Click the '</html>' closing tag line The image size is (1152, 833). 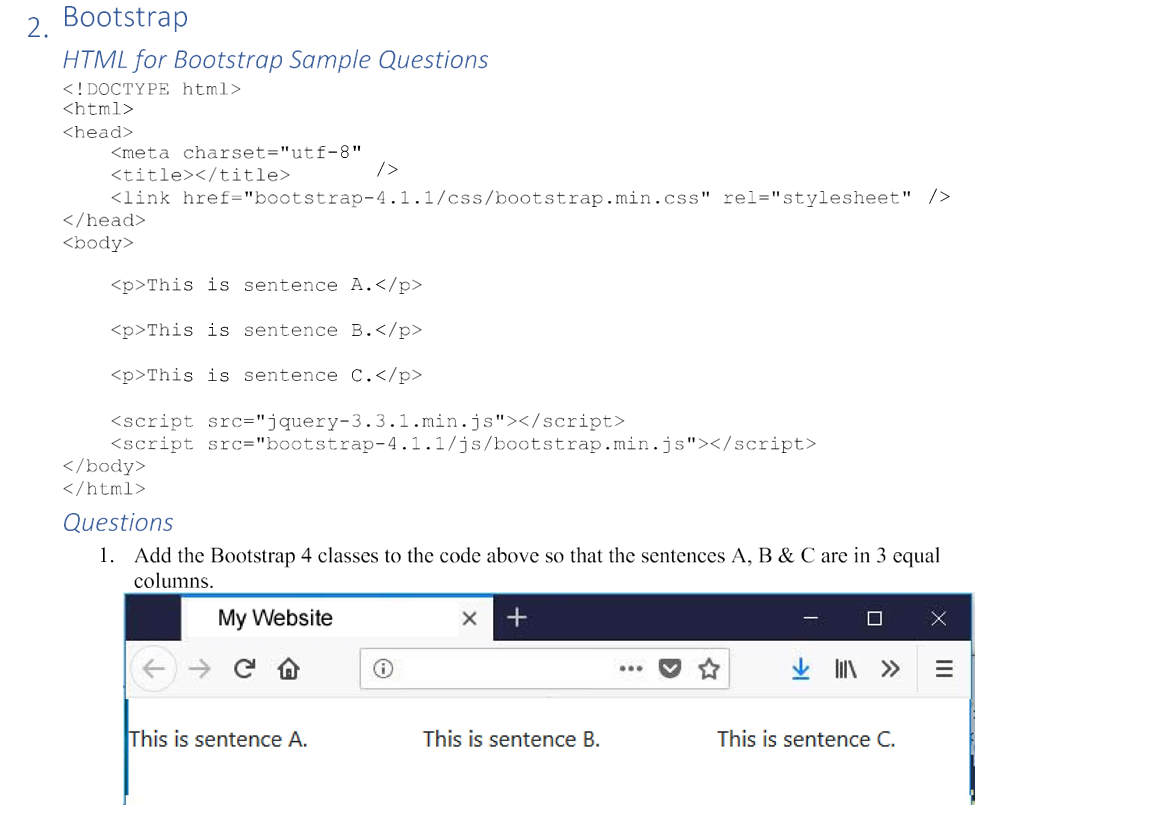(104, 489)
